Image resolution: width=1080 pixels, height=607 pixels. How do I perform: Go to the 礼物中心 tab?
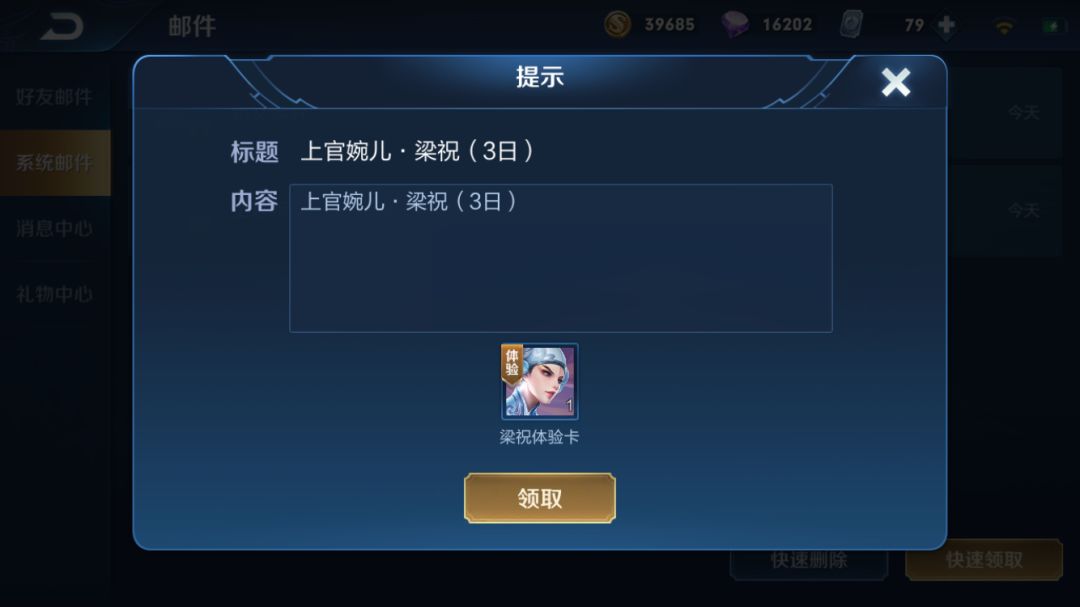coord(55,294)
